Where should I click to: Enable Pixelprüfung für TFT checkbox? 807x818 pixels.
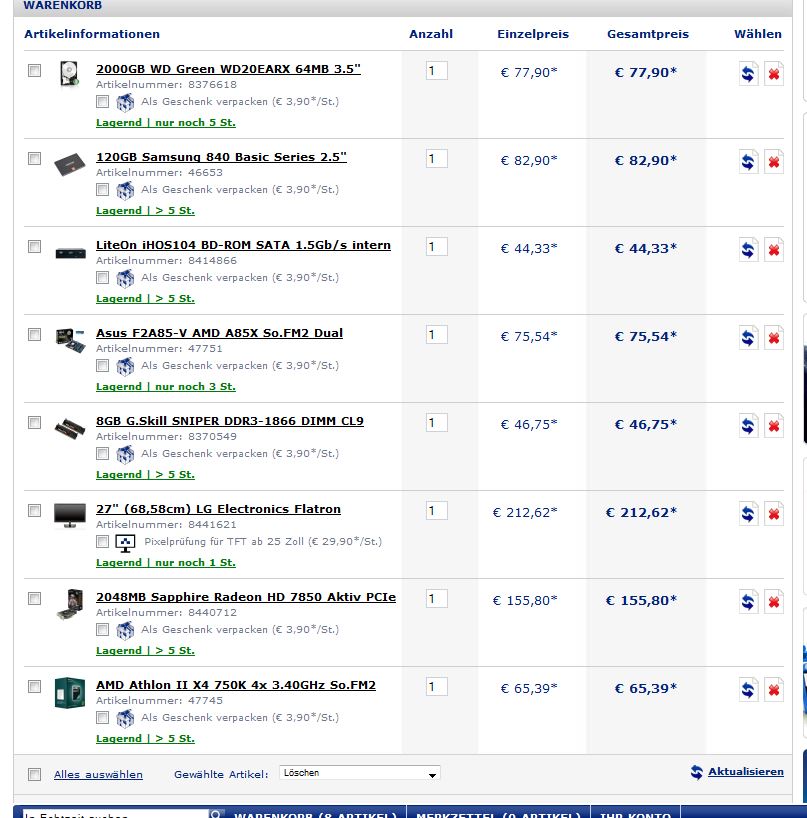pyautogui.click(x=103, y=542)
